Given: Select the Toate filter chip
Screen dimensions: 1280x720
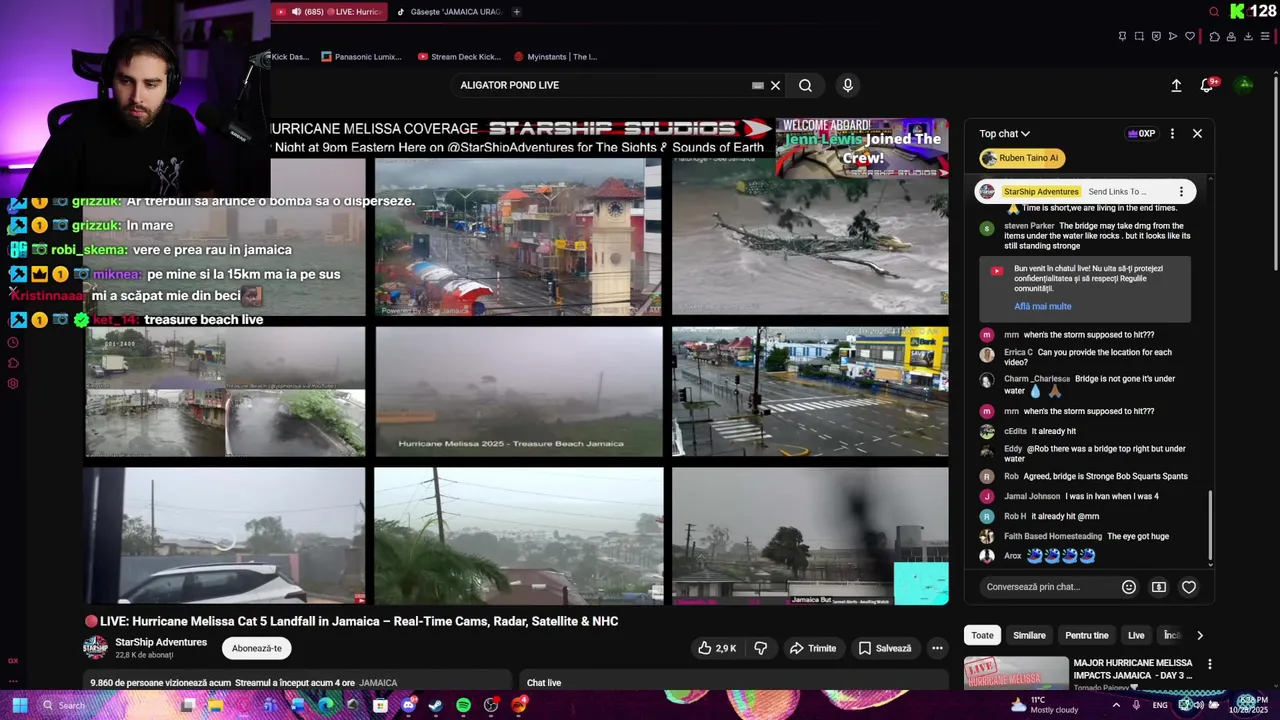Looking at the screenshot, I should pos(983,635).
